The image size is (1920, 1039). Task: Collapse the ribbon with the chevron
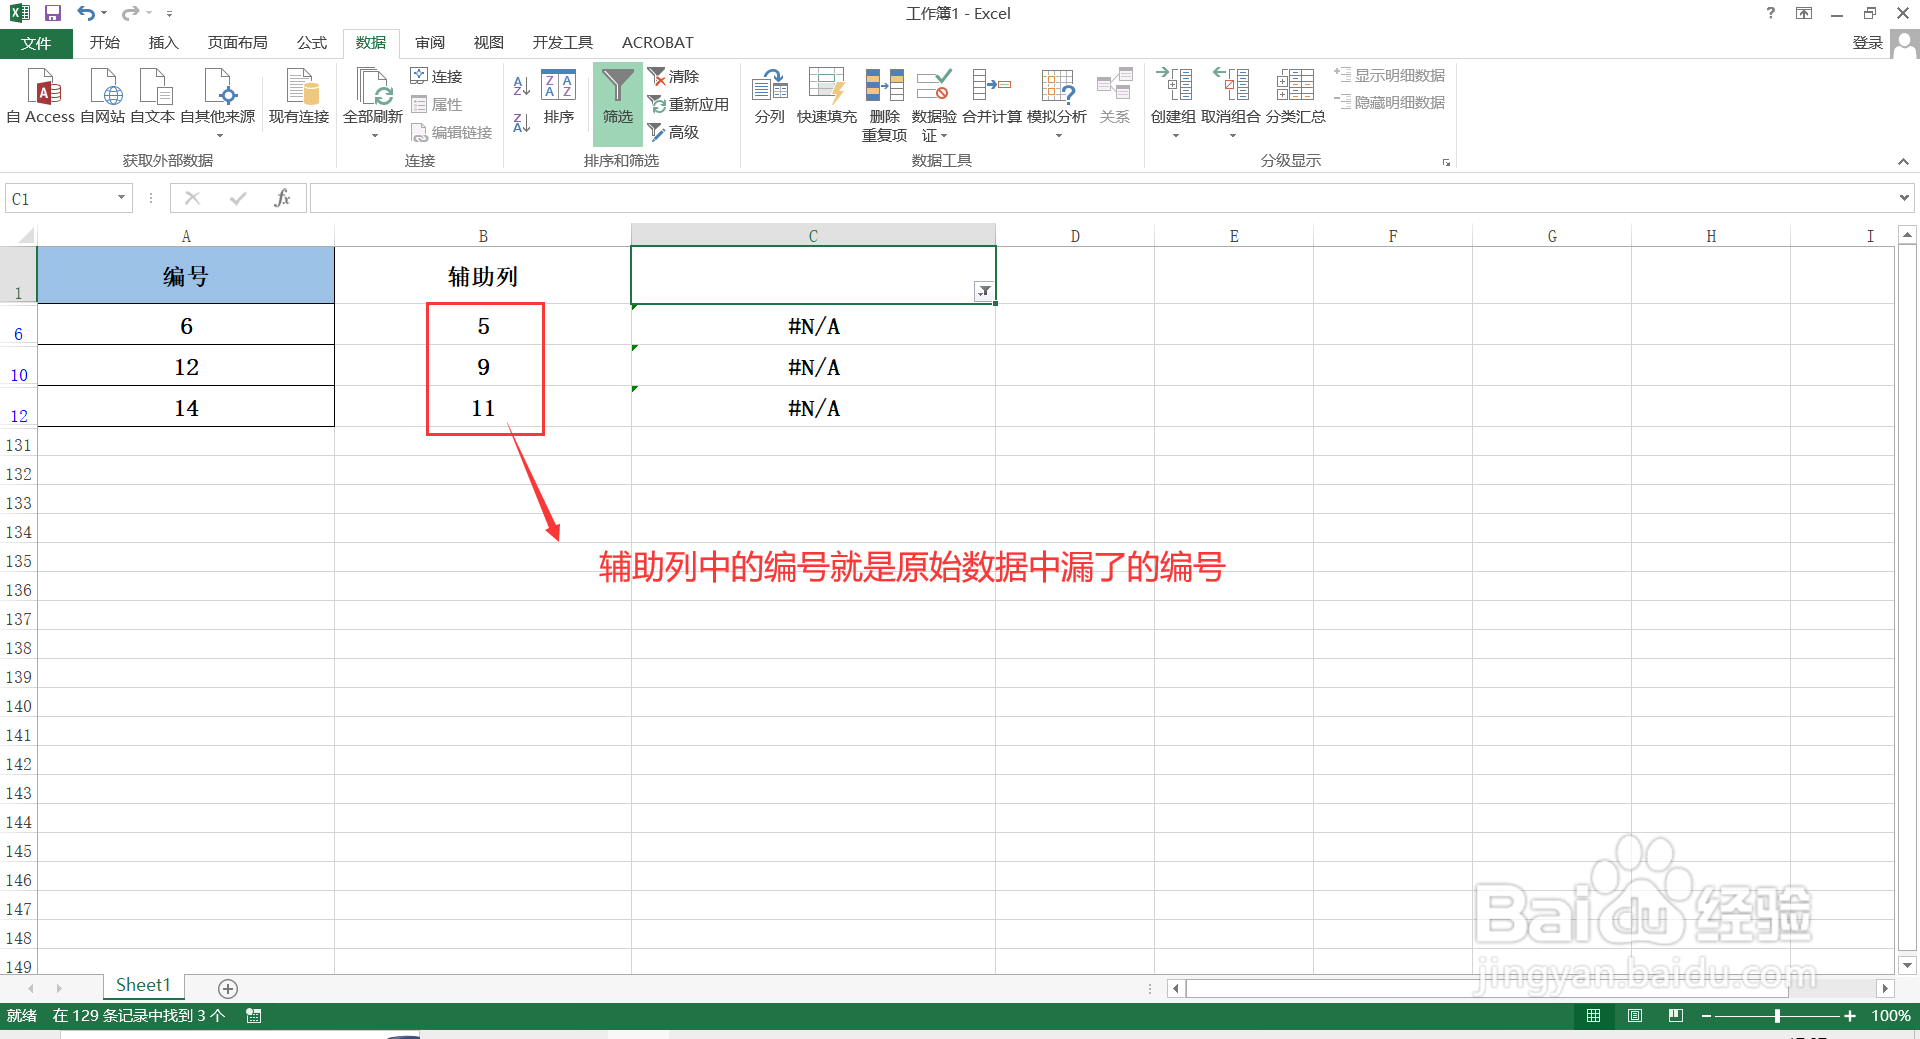(1903, 162)
